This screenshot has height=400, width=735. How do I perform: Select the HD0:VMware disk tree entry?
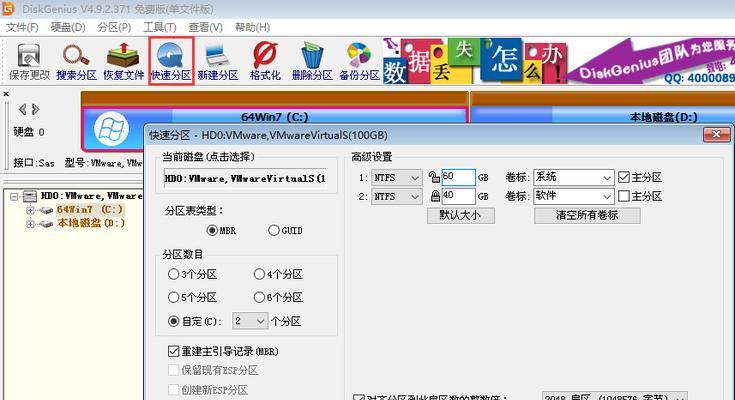click(91, 196)
